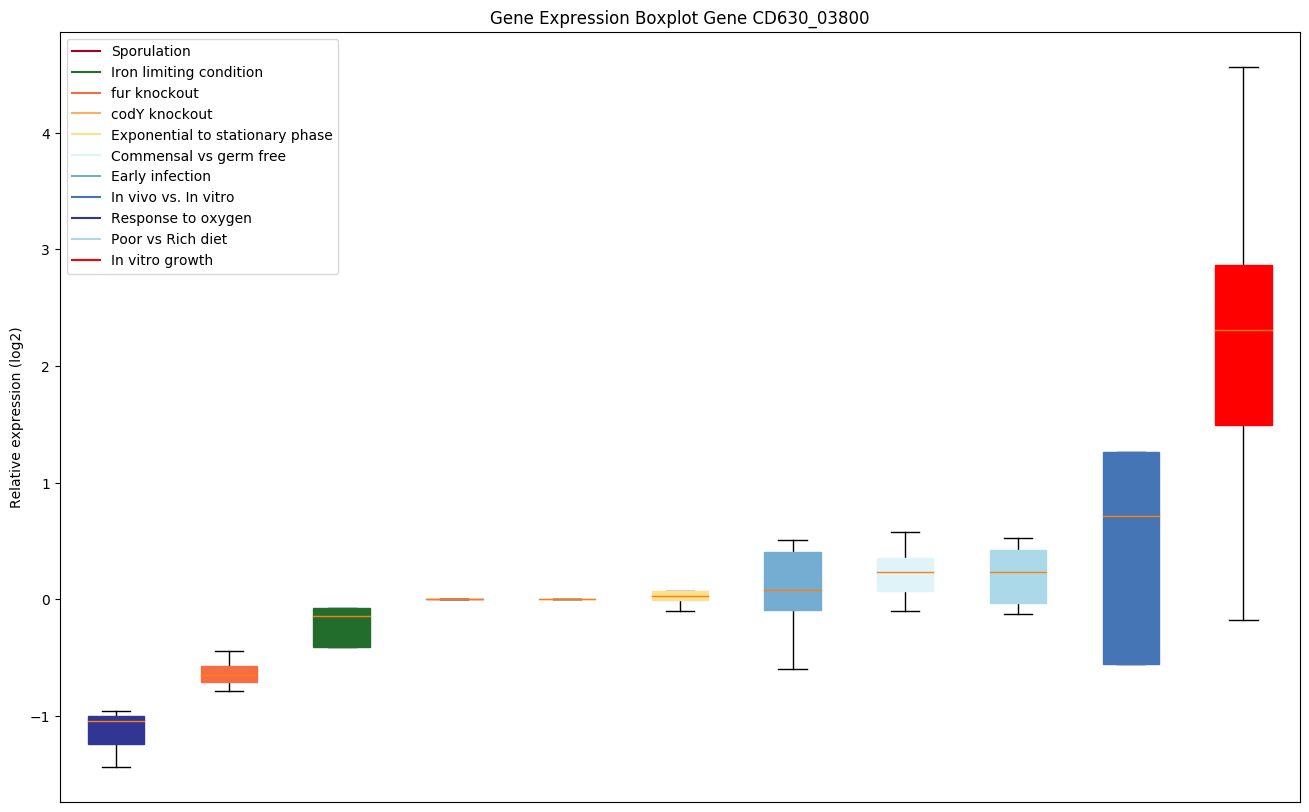
Task: Click the yellow Exponential to stationary box
Action: [680, 596]
